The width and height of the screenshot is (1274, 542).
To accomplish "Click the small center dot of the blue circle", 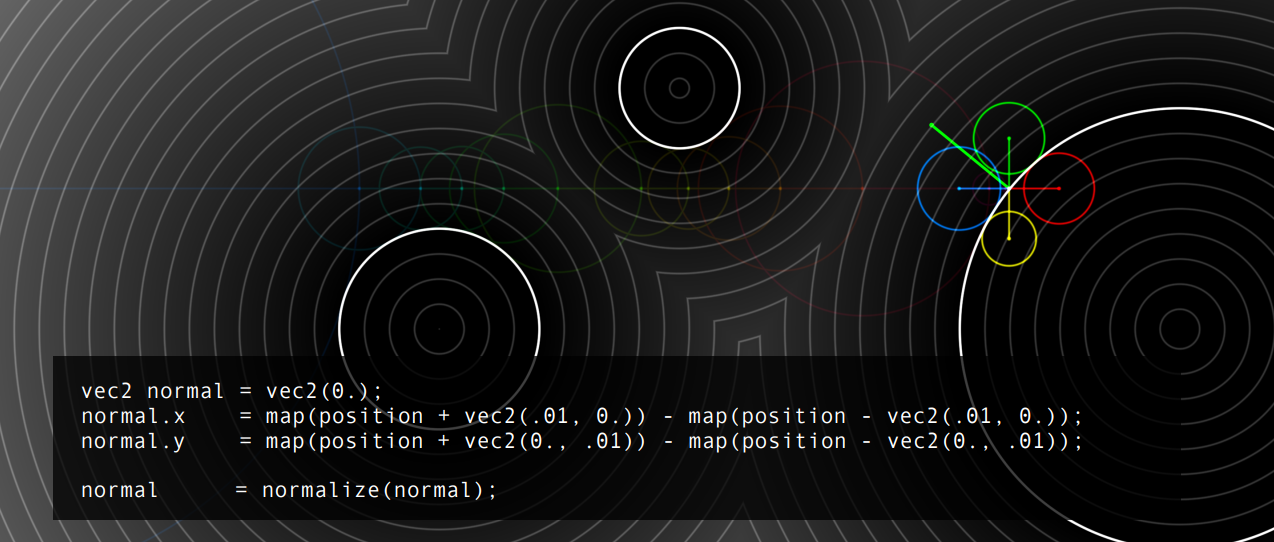I will click(x=959, y=188).
